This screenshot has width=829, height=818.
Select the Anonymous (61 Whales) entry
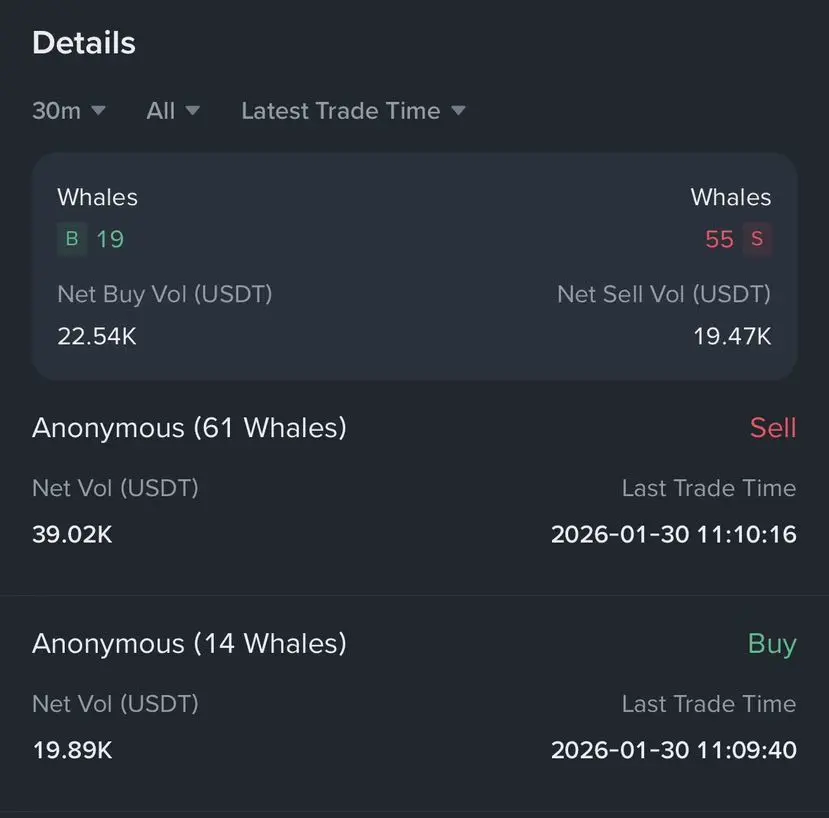(x=189, y=428)
